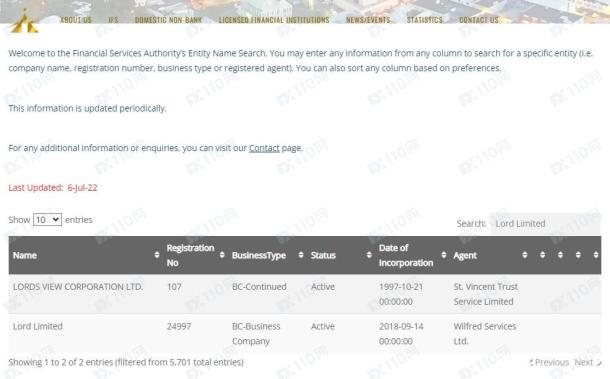610x379 pixels.
Task: Open the Show entries count dropdown
Action: point(47,220)
